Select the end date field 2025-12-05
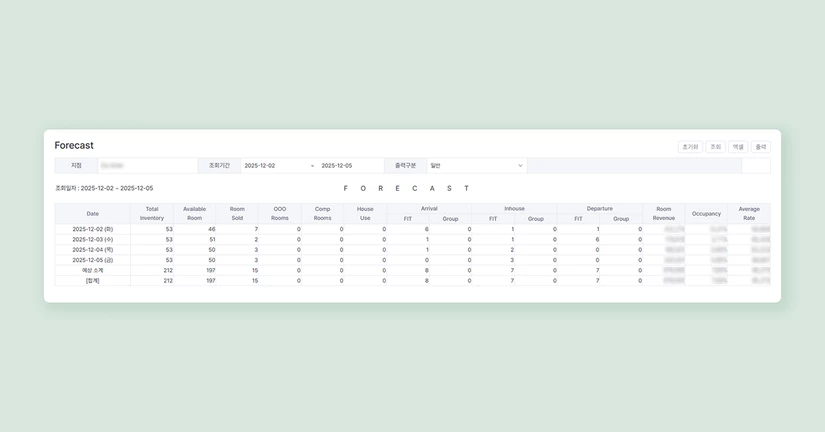 (351, 165)
